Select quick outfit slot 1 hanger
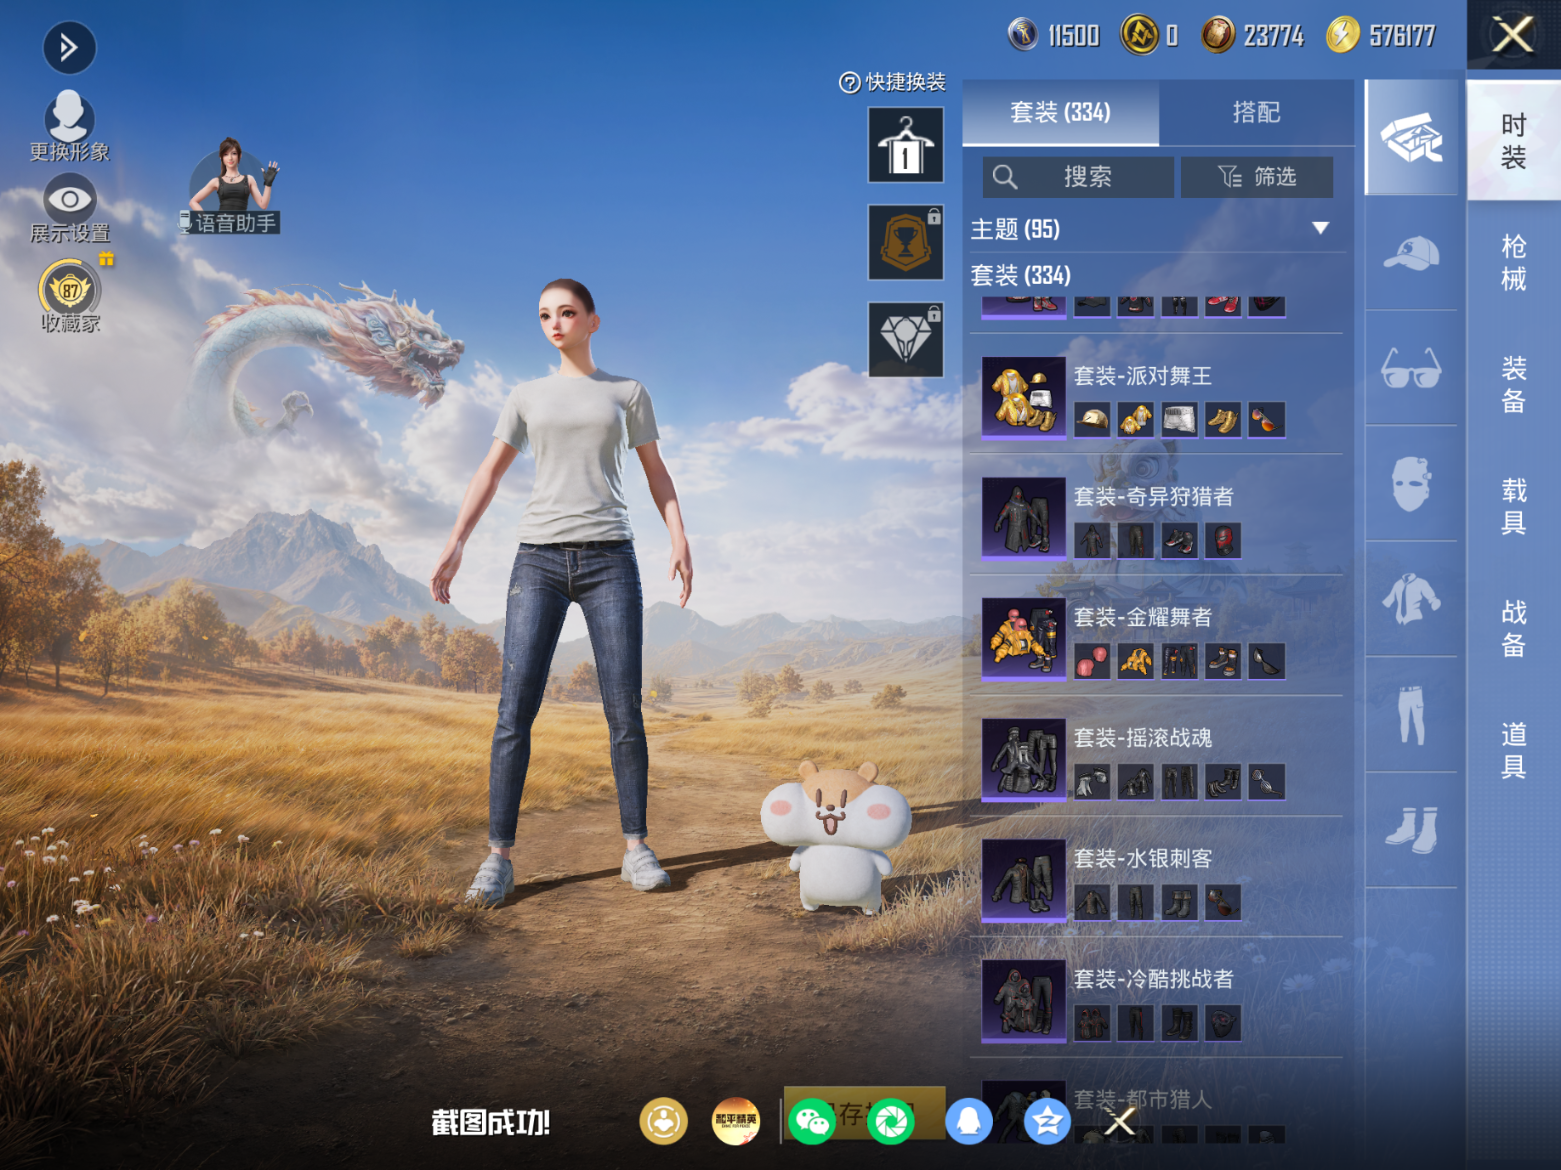Screen dimensions: 1561x1170 [906, 146]
